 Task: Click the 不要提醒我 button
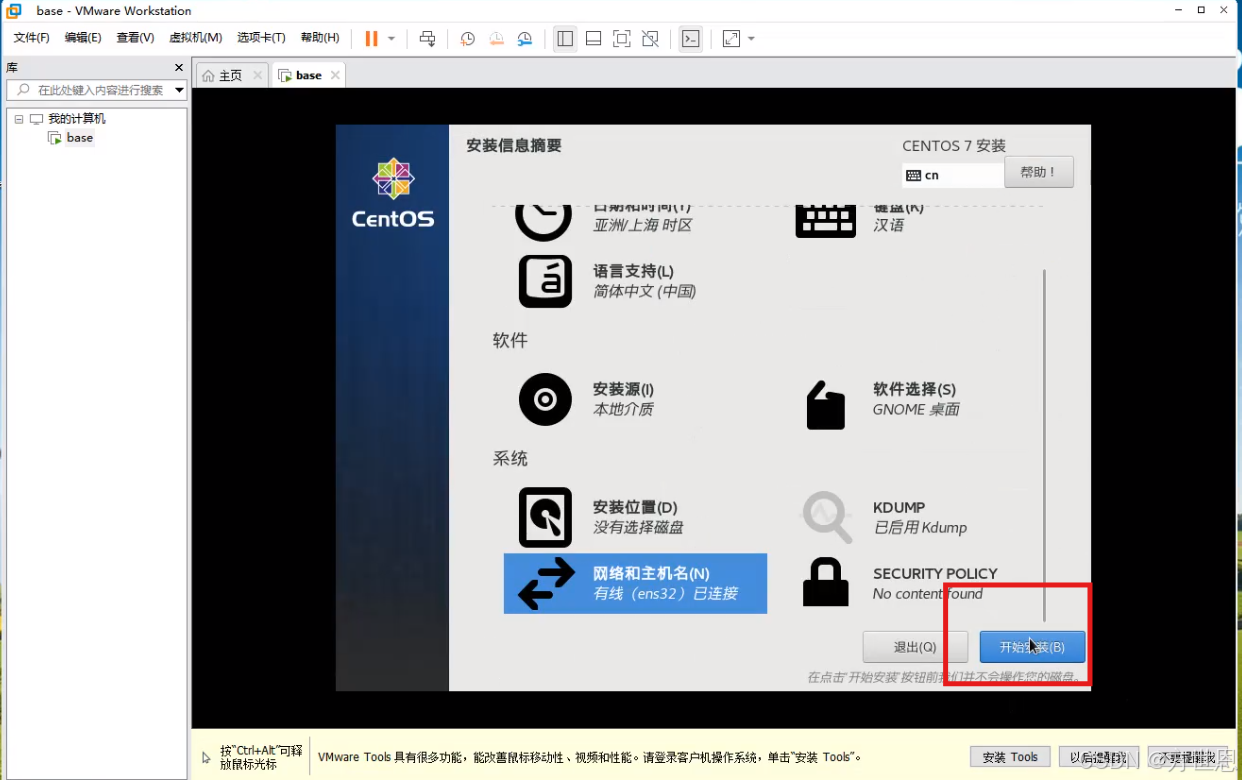(x=1187, y=757)
